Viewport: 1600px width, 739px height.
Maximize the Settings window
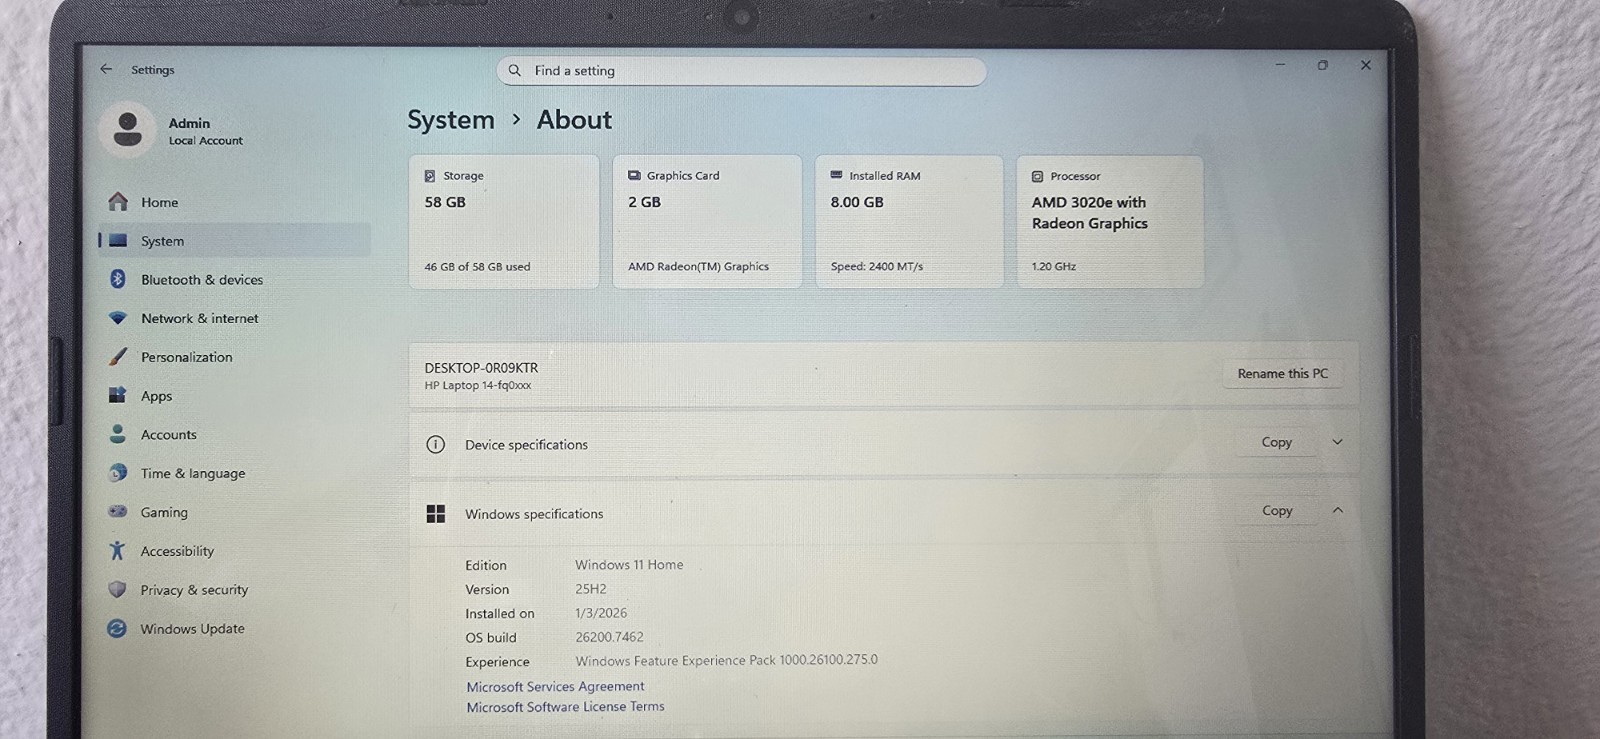[x=1322, y=65]
